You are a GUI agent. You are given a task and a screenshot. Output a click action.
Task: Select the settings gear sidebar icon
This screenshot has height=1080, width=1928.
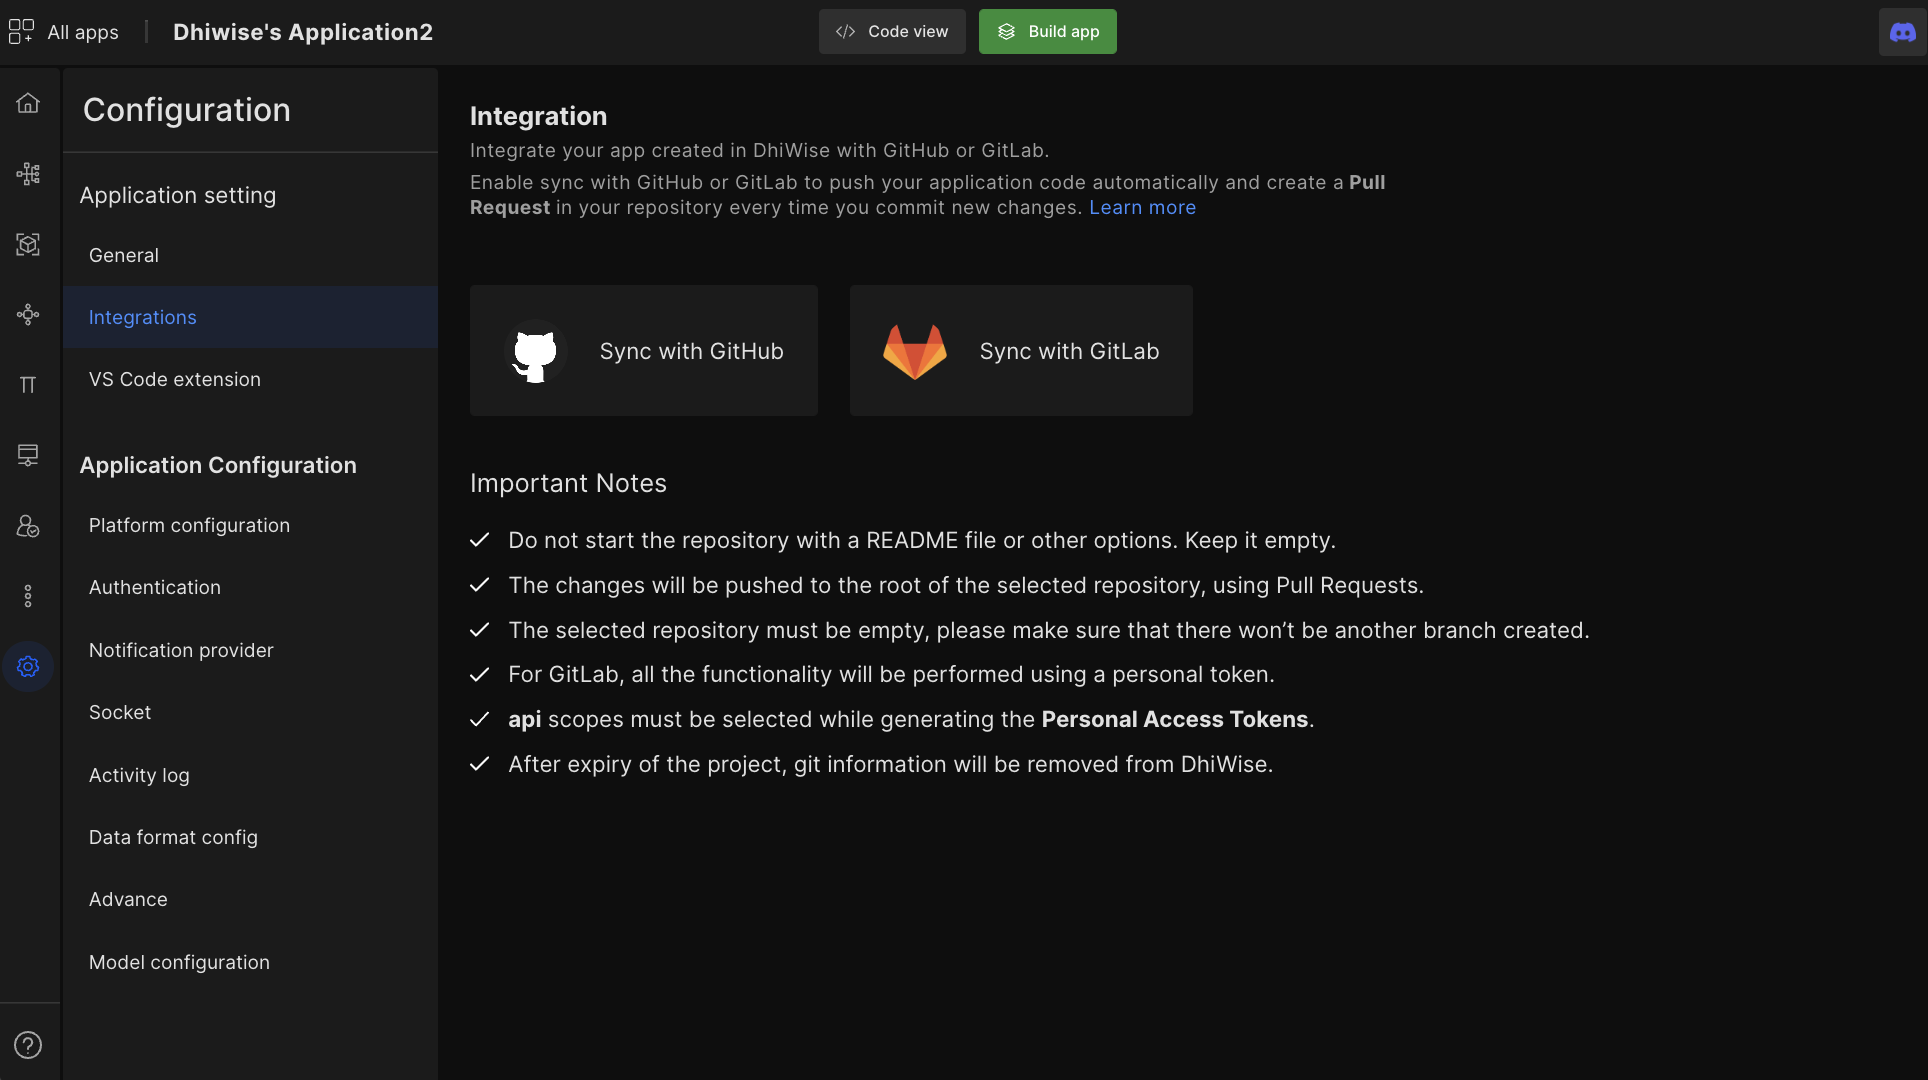28,666
